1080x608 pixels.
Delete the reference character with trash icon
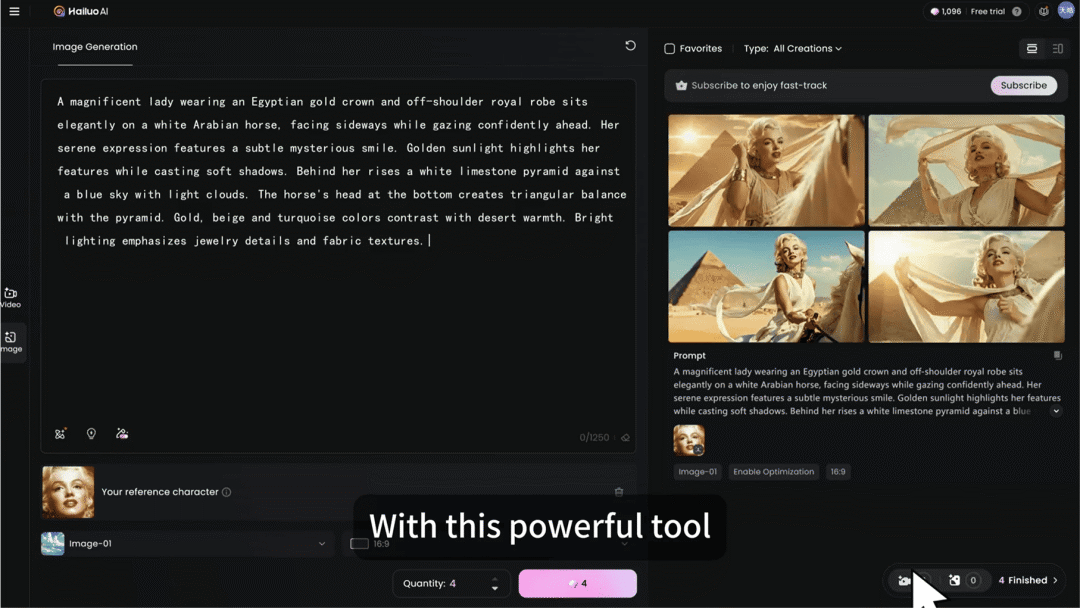(x=619, y=492)
